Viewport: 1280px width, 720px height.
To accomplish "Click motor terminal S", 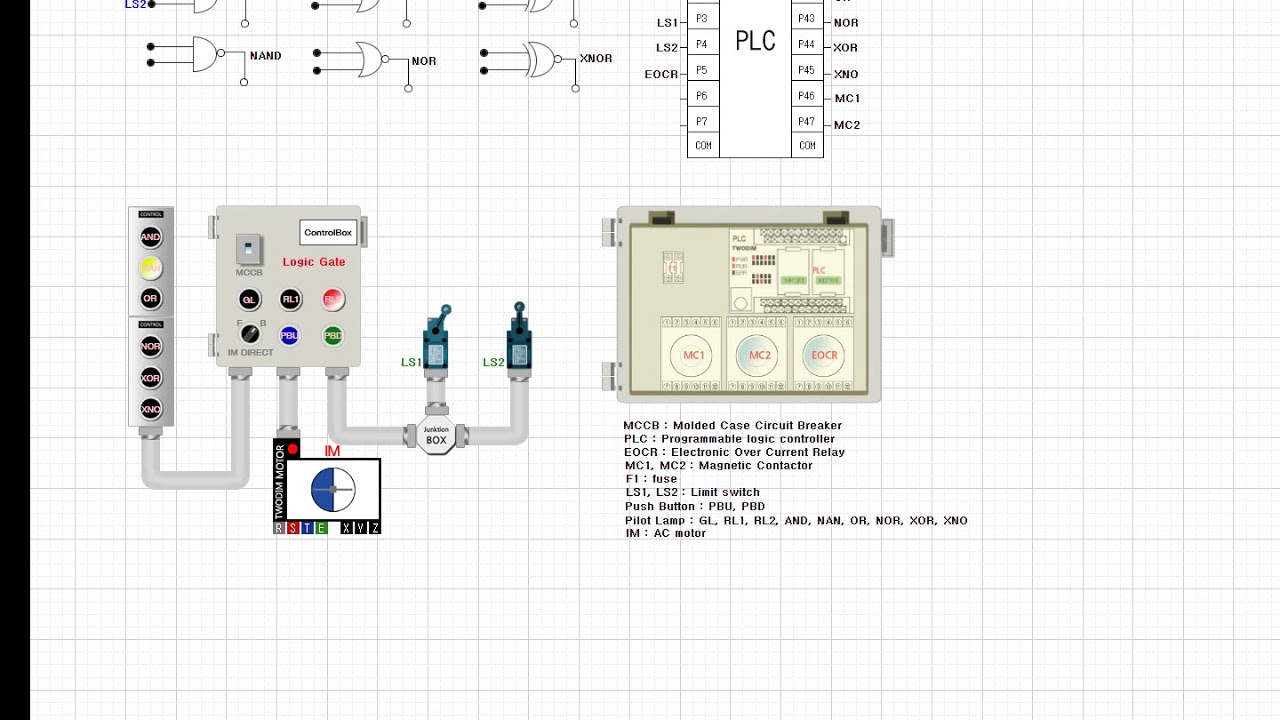I will [x=293, y=528].
